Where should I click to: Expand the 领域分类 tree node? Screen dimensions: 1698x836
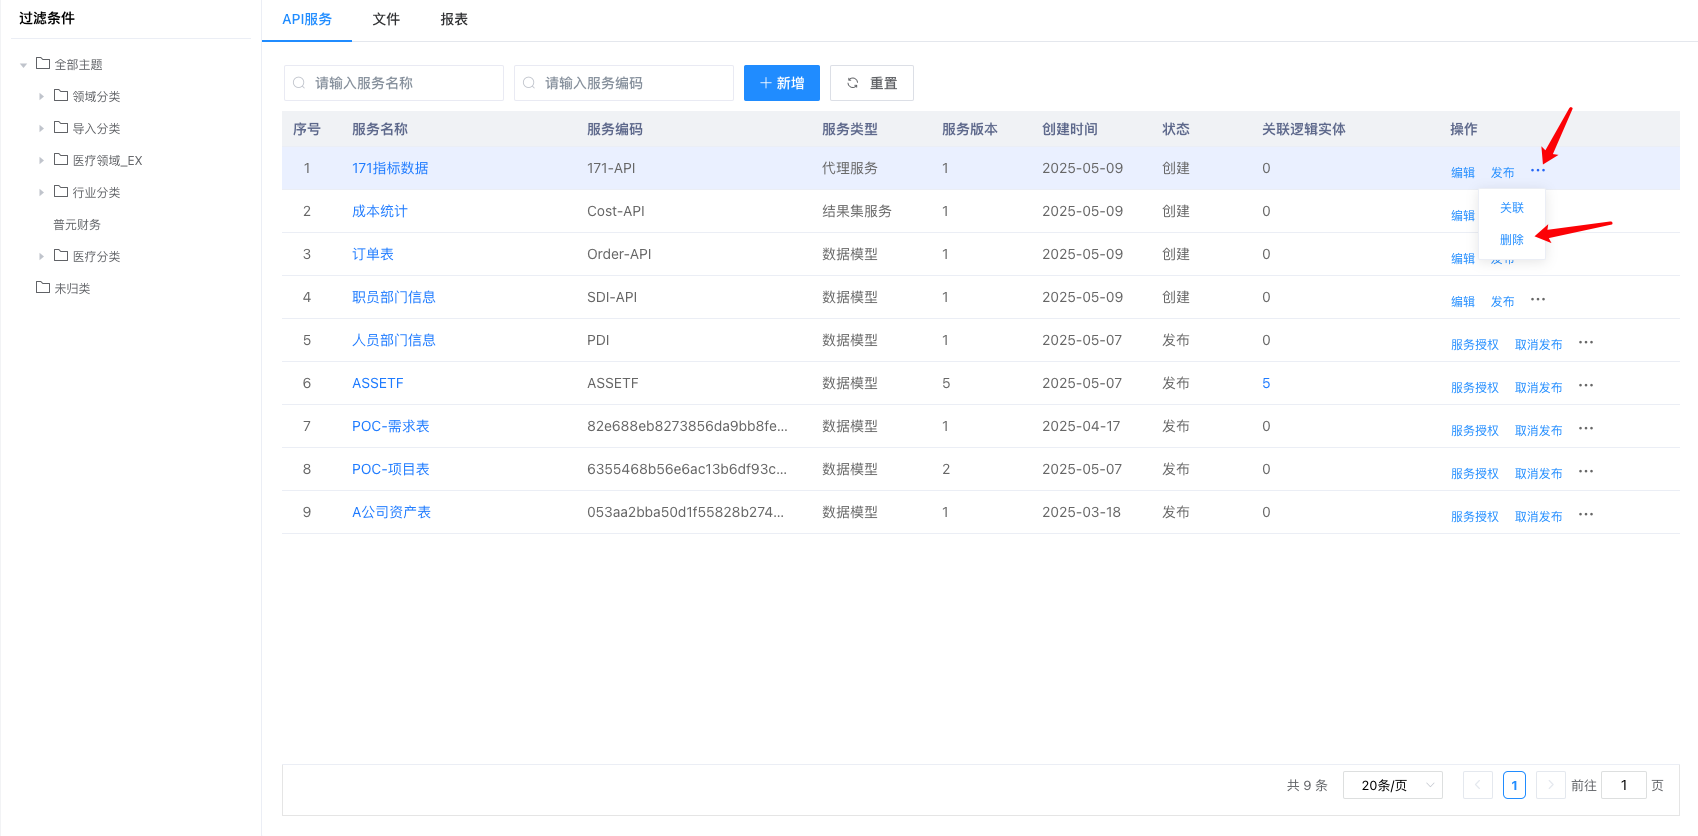pos(41,97)
